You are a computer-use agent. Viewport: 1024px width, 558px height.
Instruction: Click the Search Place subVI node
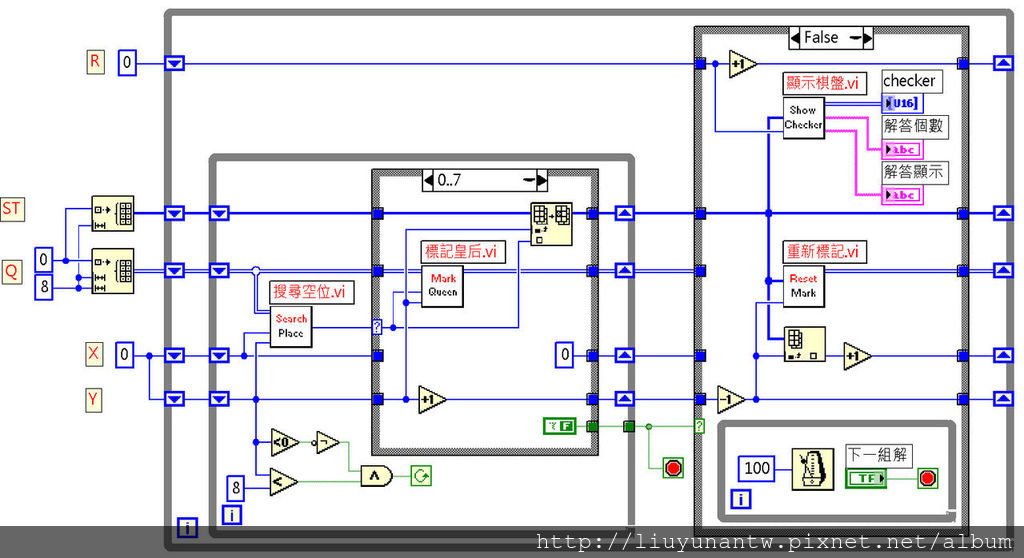point(291,326)
